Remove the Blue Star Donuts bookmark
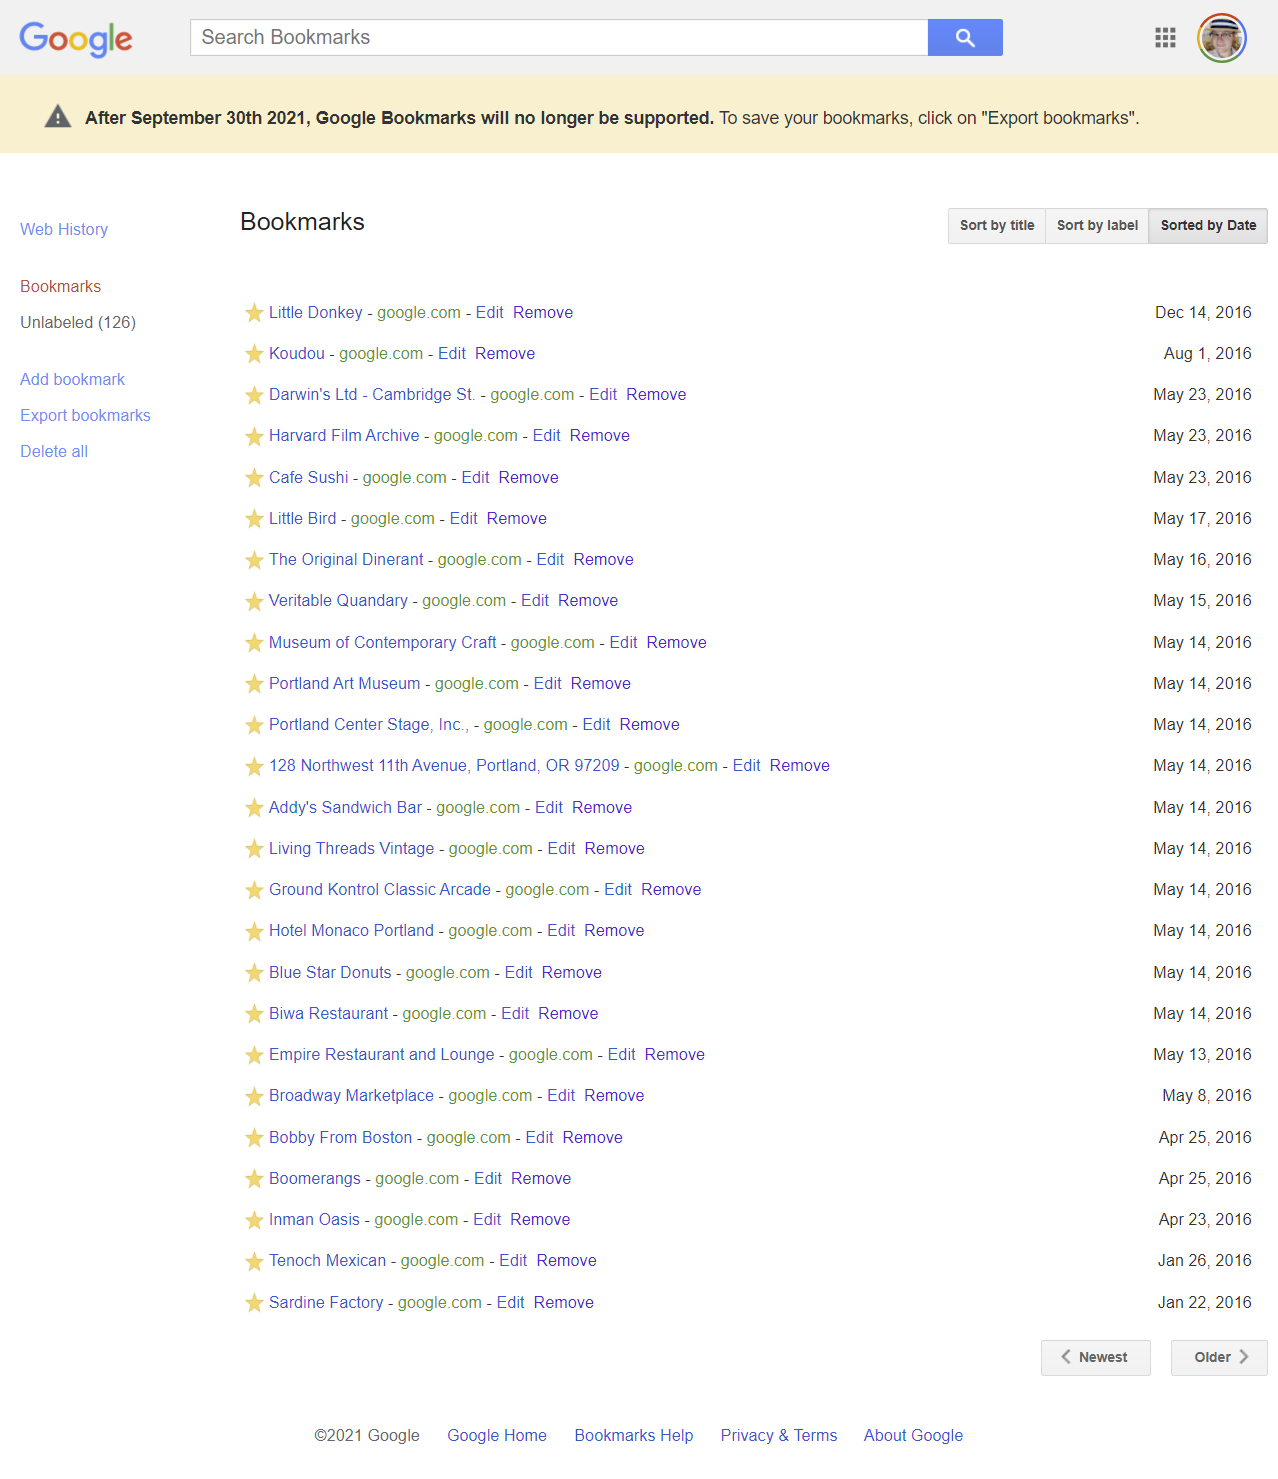This screenshot has width=1278, height=1479. tap(571, 972)
